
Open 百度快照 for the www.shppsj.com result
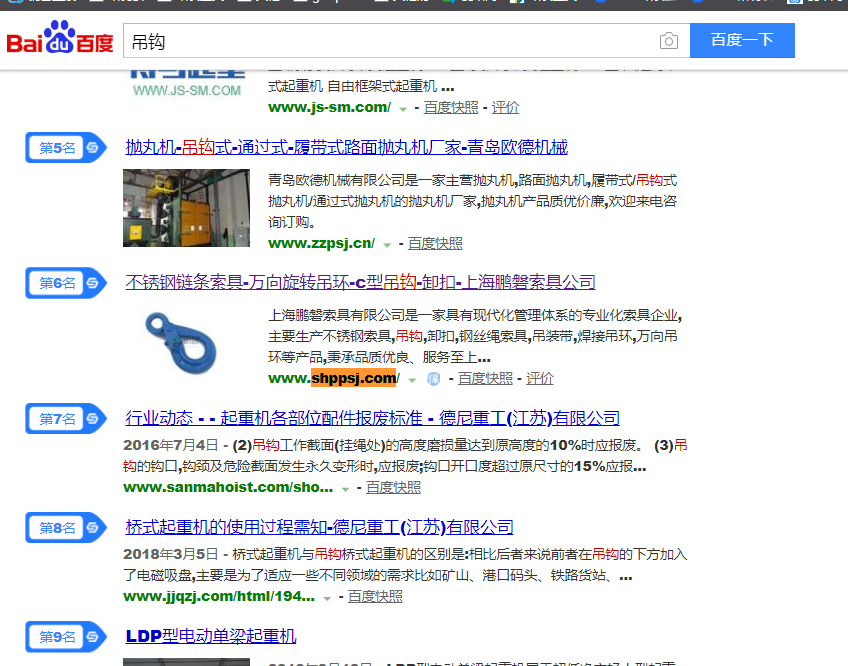(x=485, y=379)
